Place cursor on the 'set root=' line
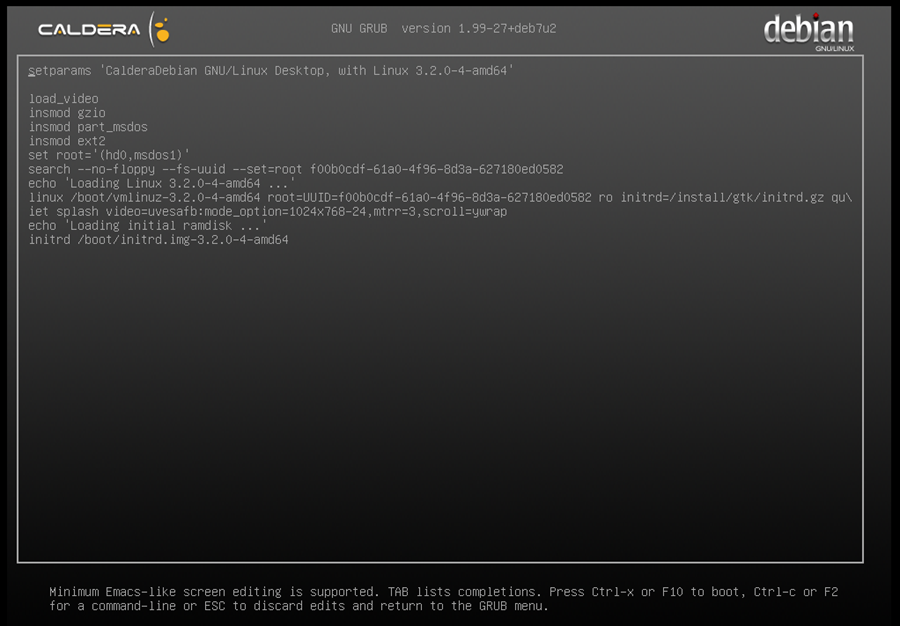This screenshot has height=626, width=900. 109,155
